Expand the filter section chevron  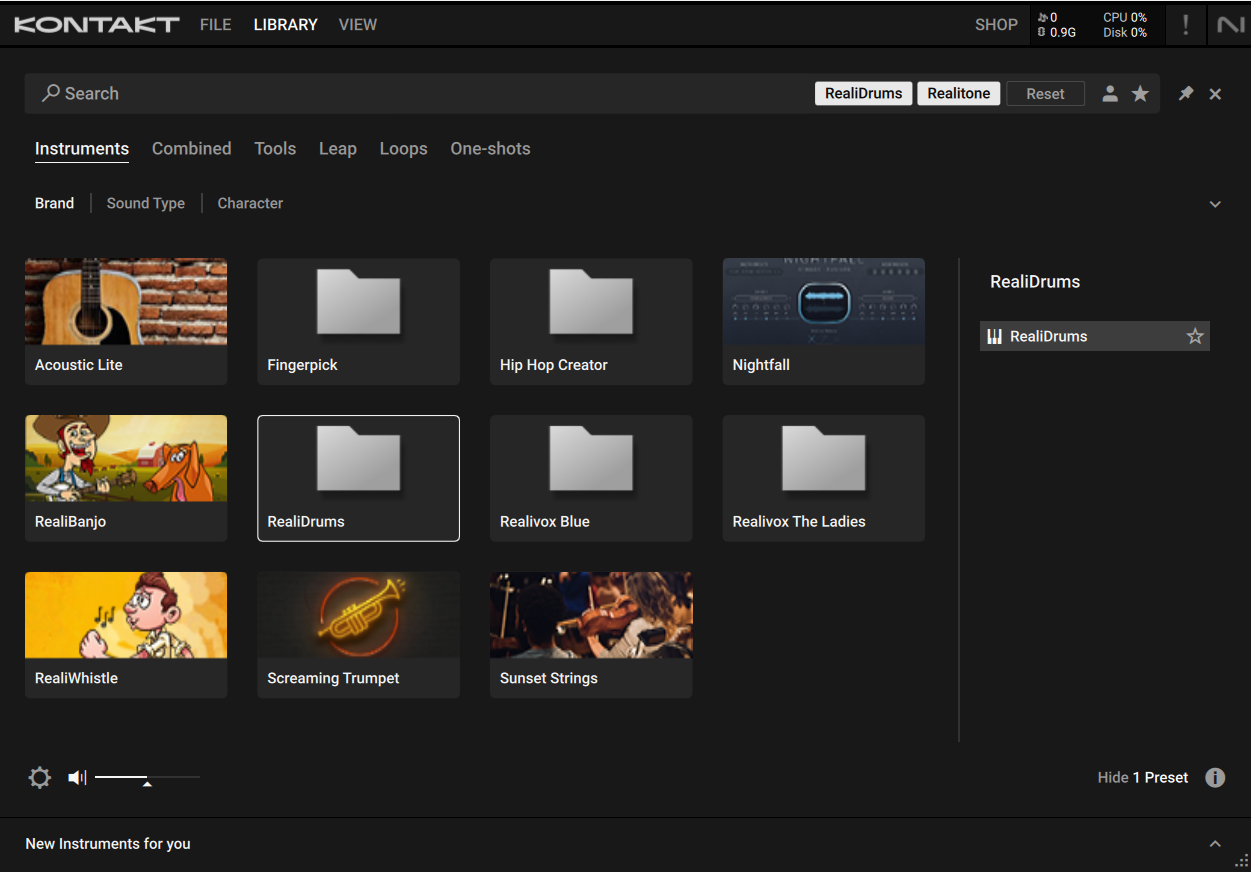point(1215,204)
